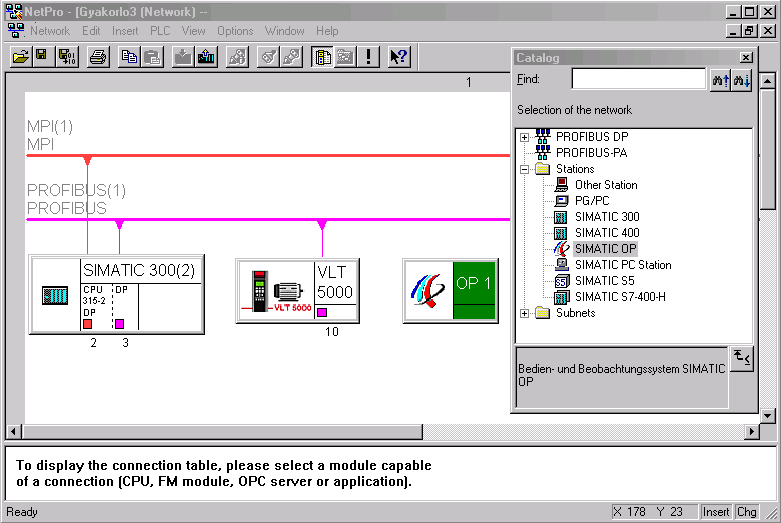
Task: Click the red MPI interface square
Action: tap(88, 324)
